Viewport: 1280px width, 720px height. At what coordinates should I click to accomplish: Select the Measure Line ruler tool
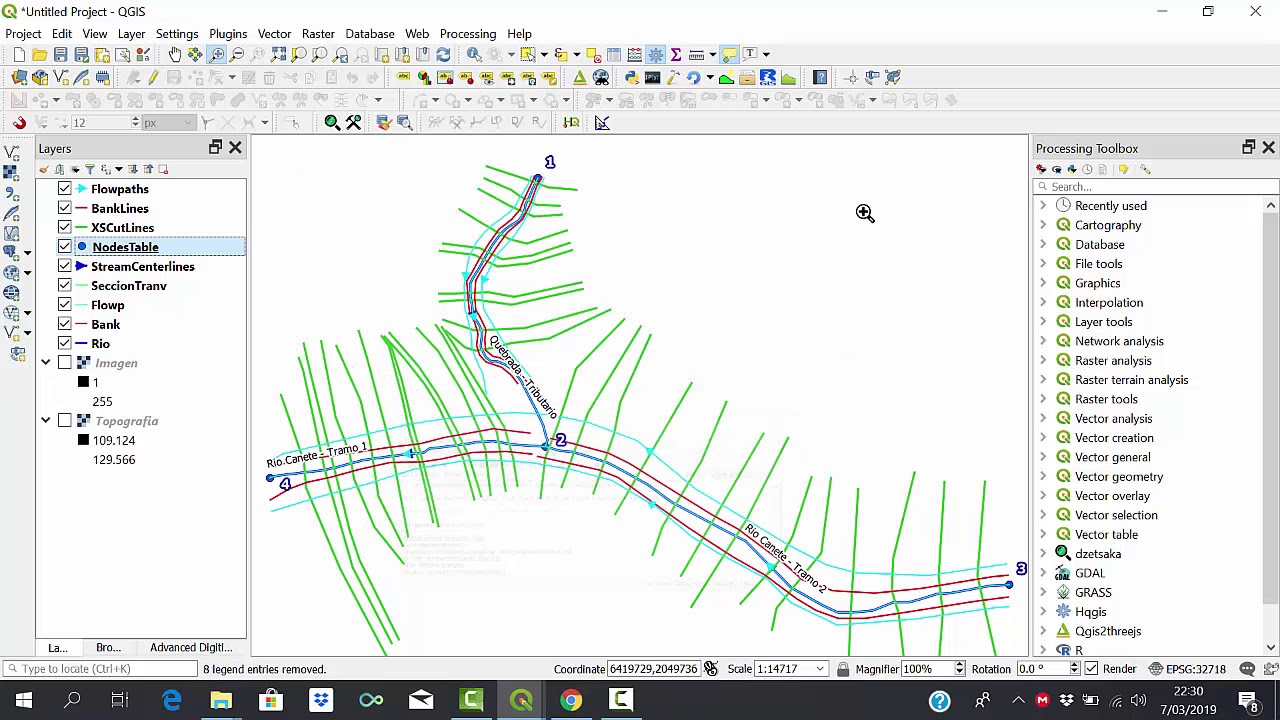click(x=697, y=54)
